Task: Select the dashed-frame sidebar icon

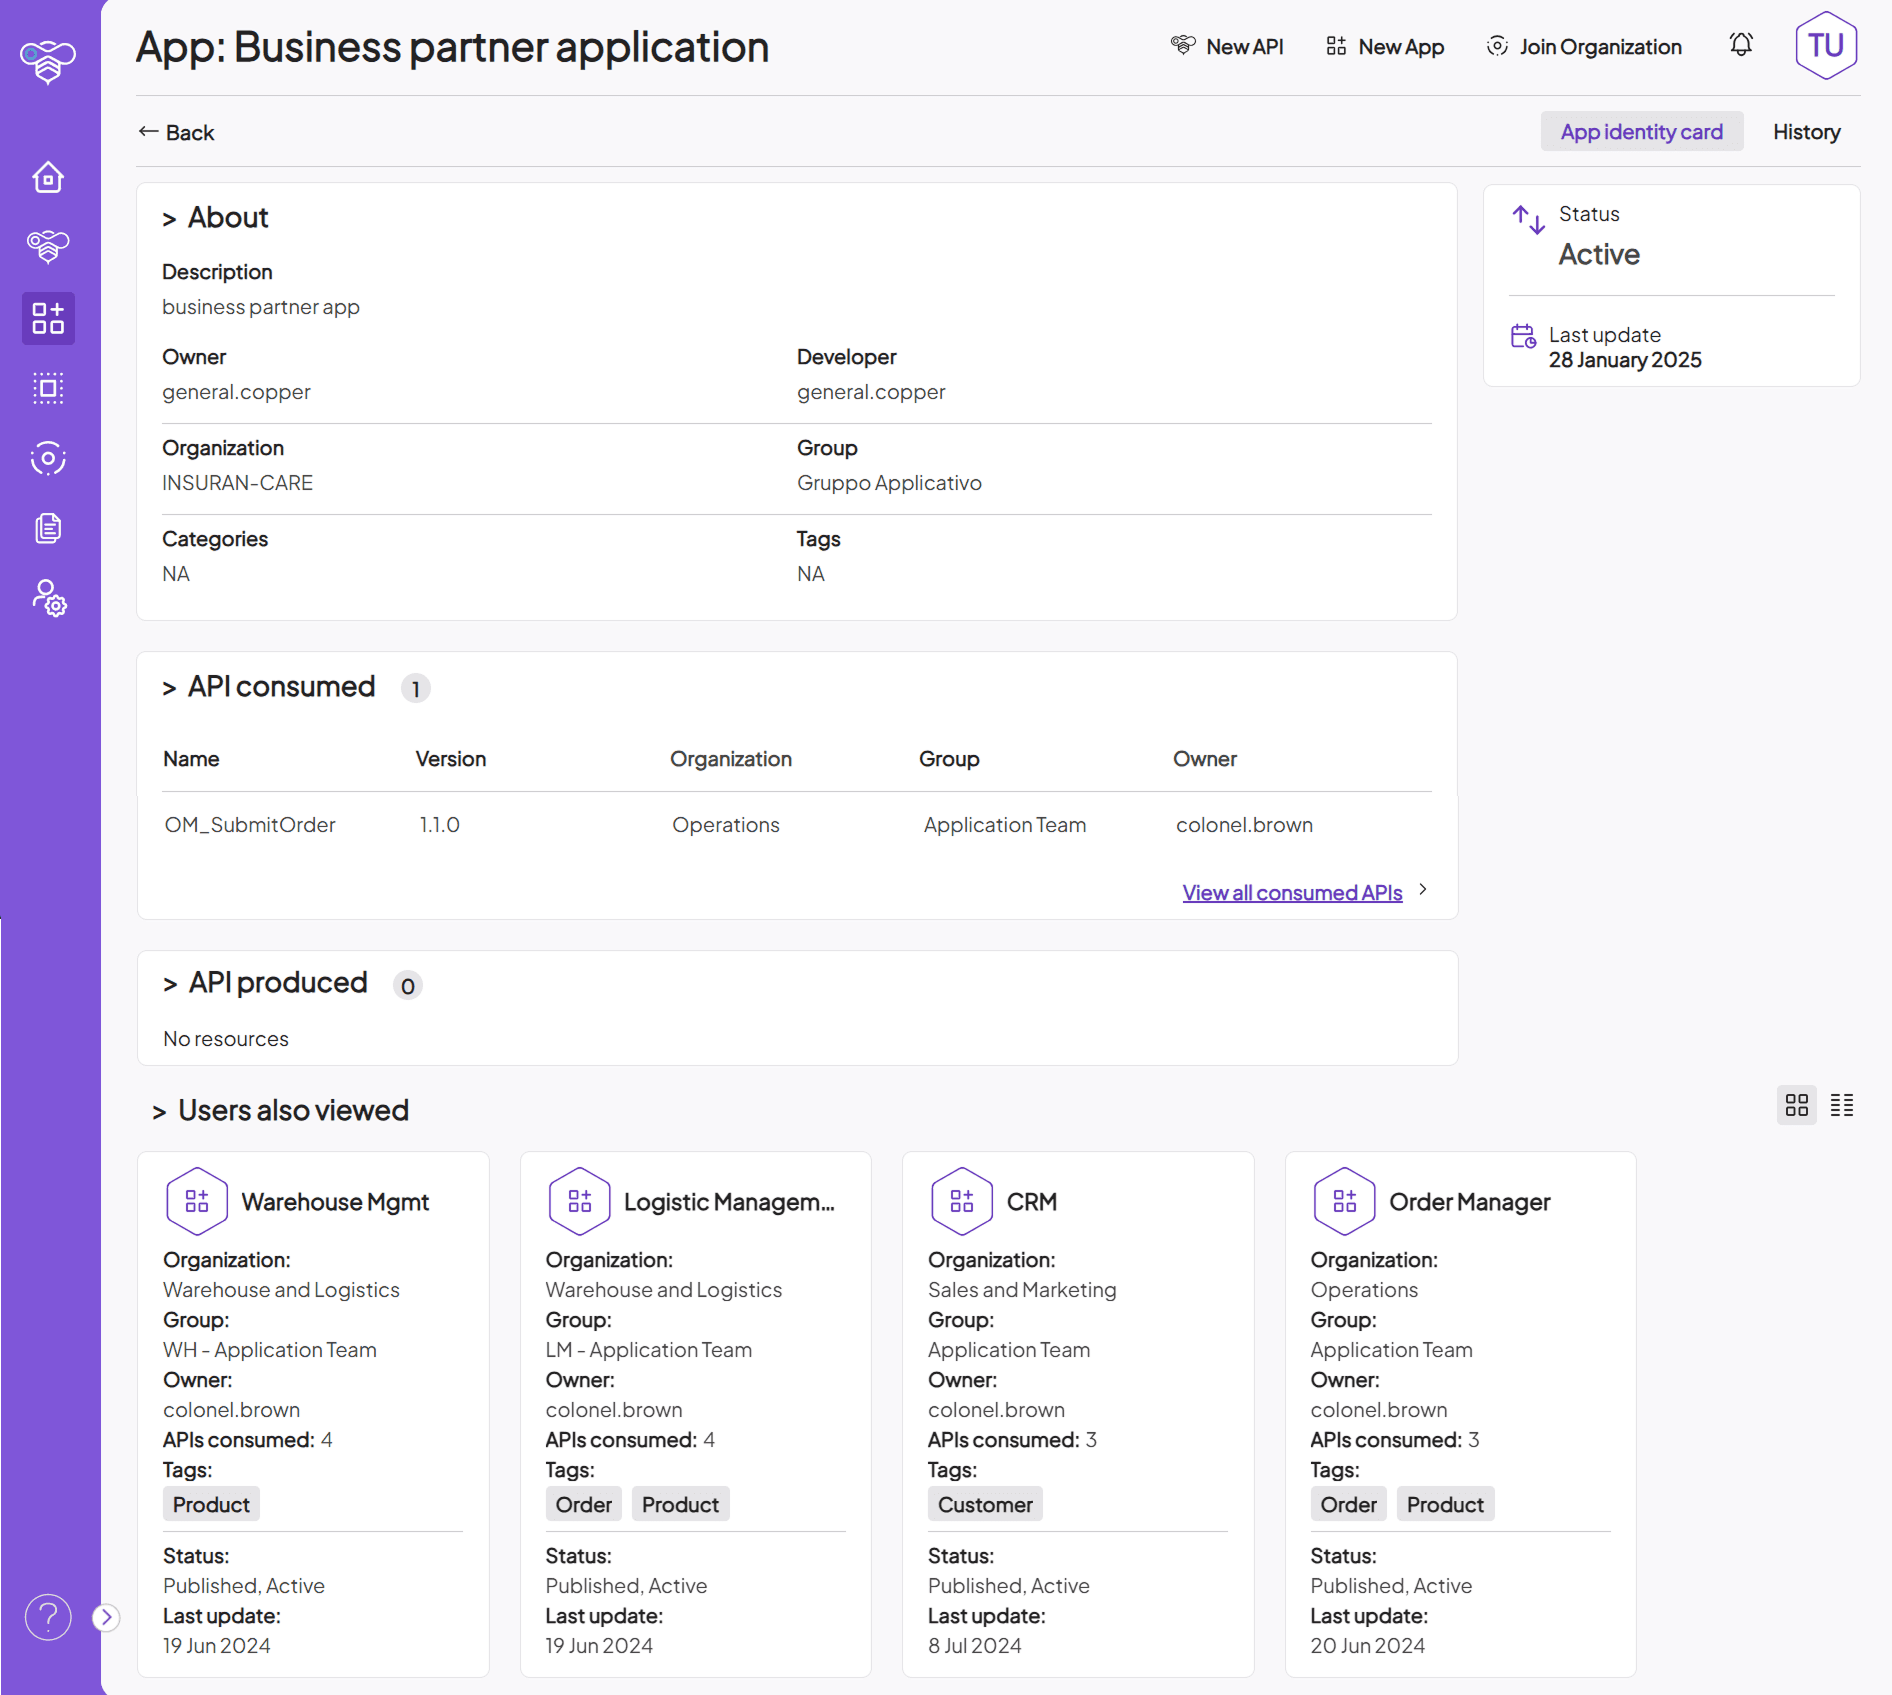Action: (x=47, y=388)
